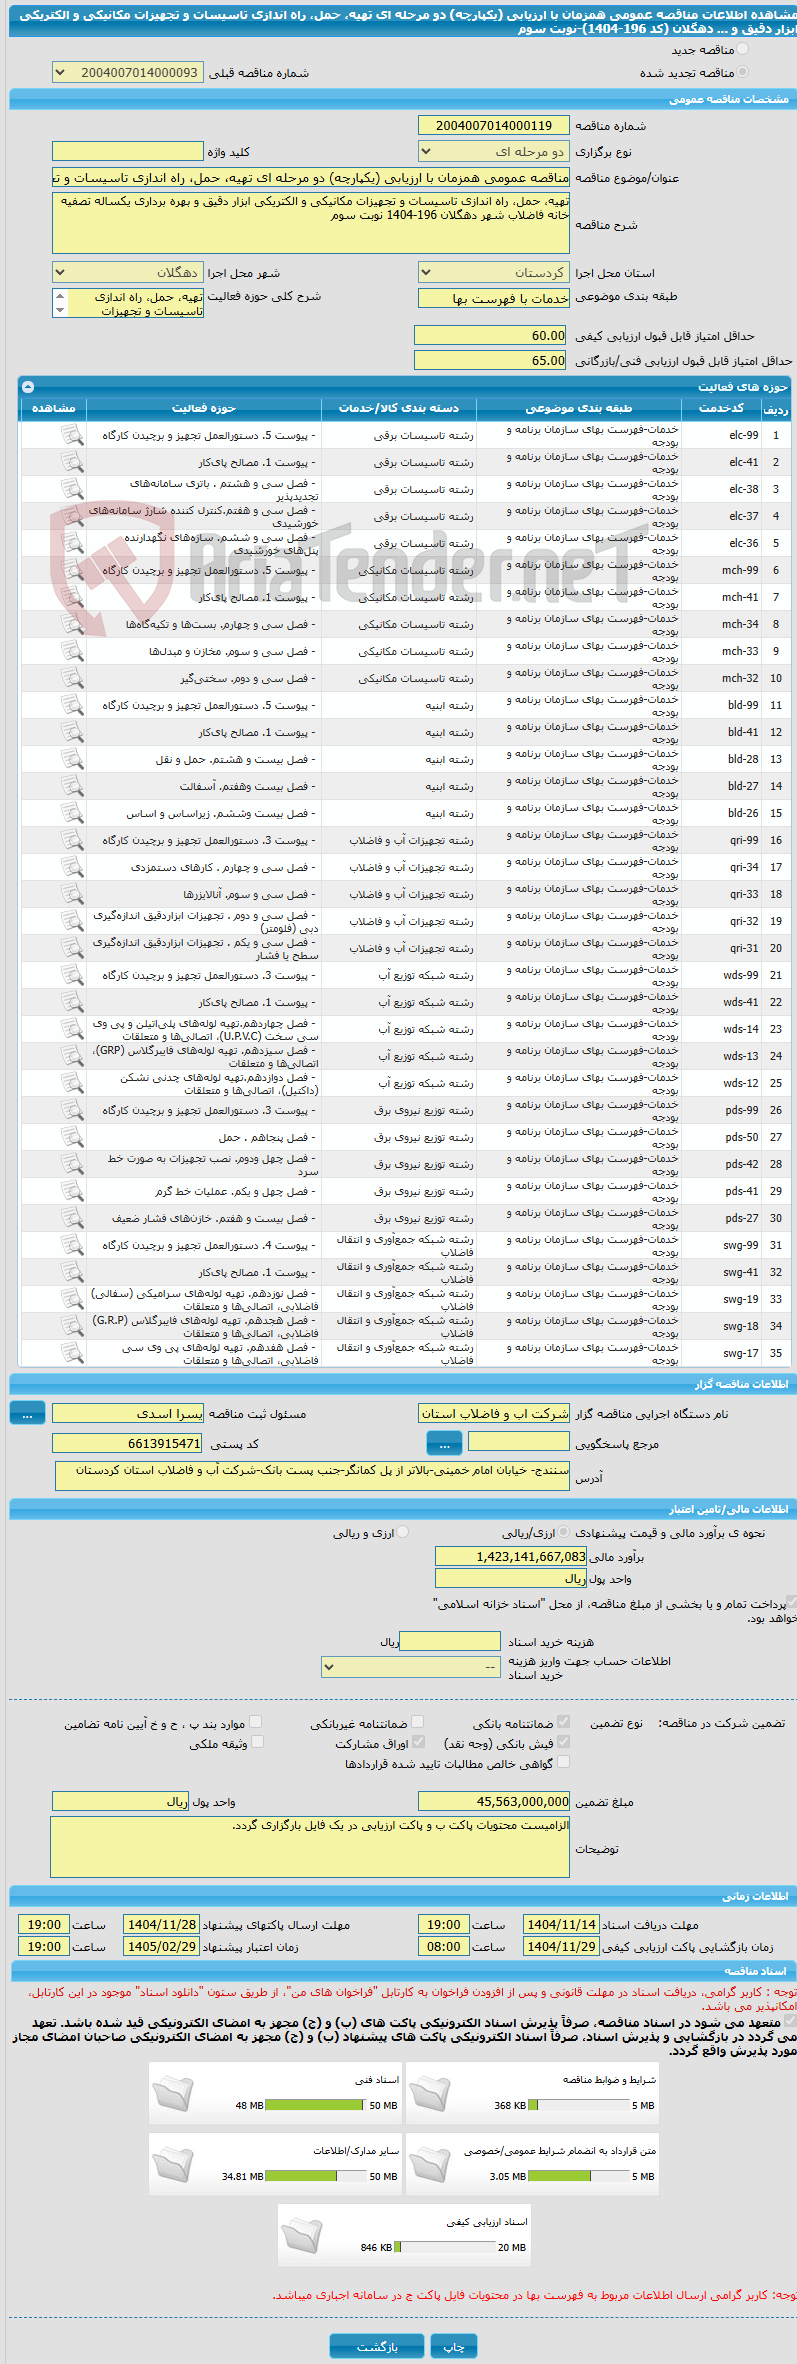Toggle وثیقه ملکی checkbox

tap(256, 1742)
